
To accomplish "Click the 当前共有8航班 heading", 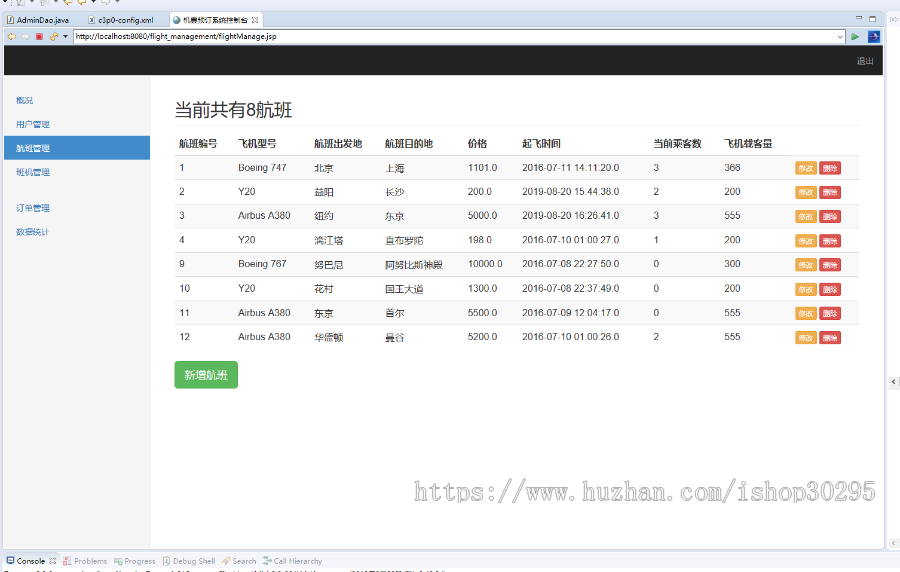I will point(233,110).
